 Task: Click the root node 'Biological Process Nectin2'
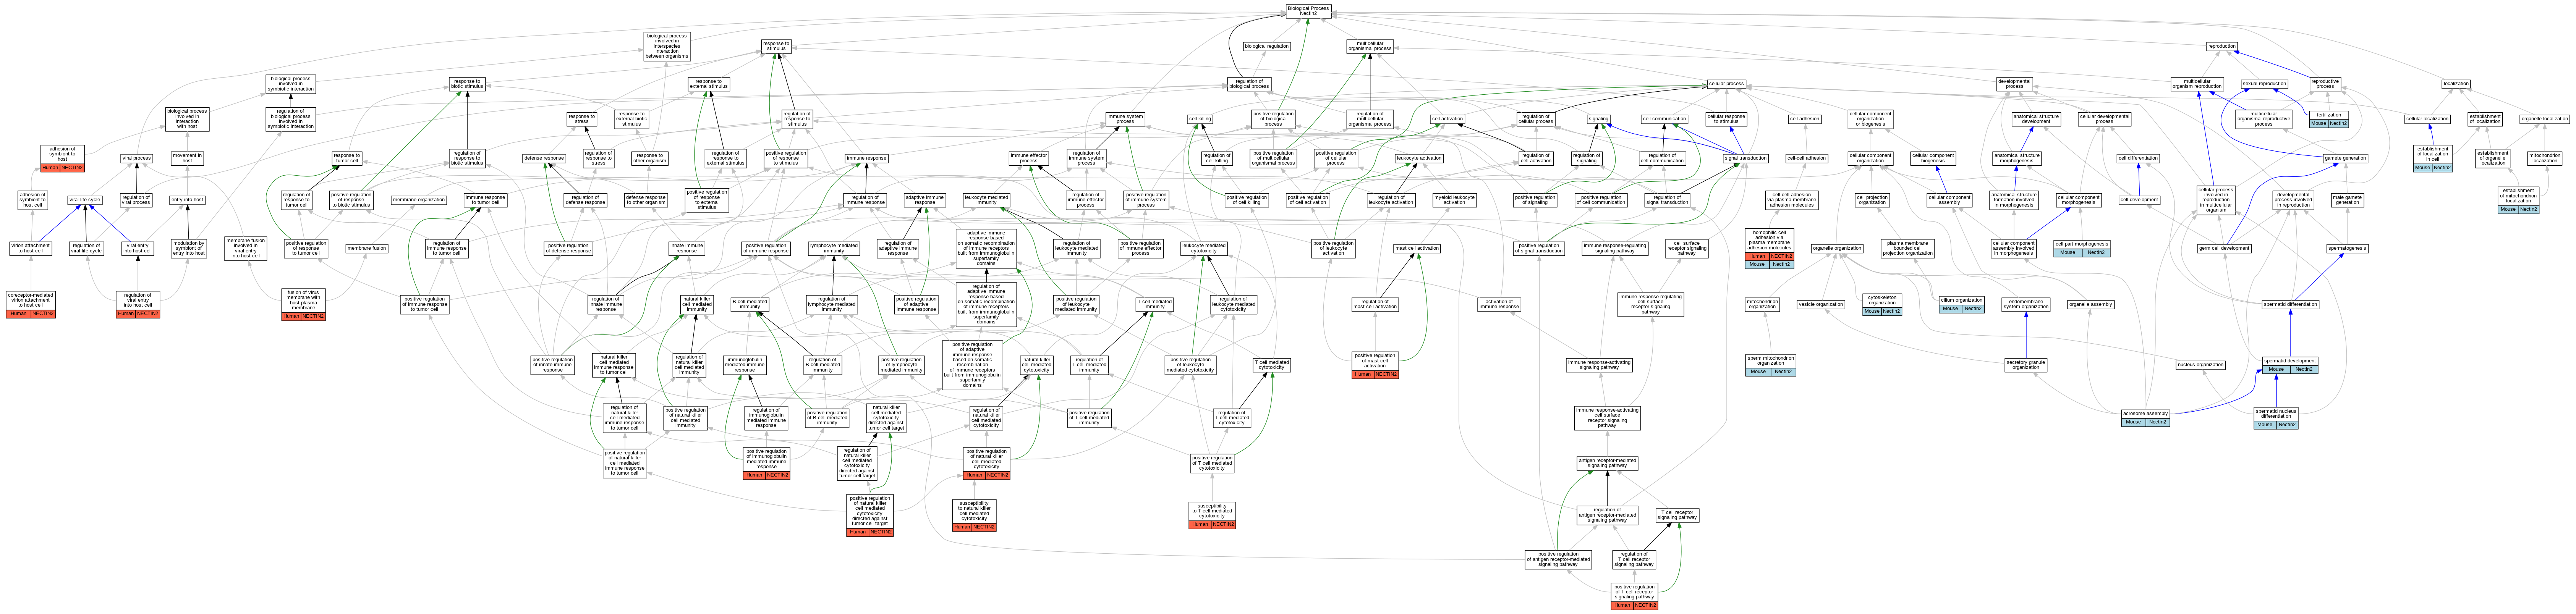pos(1308,11)
